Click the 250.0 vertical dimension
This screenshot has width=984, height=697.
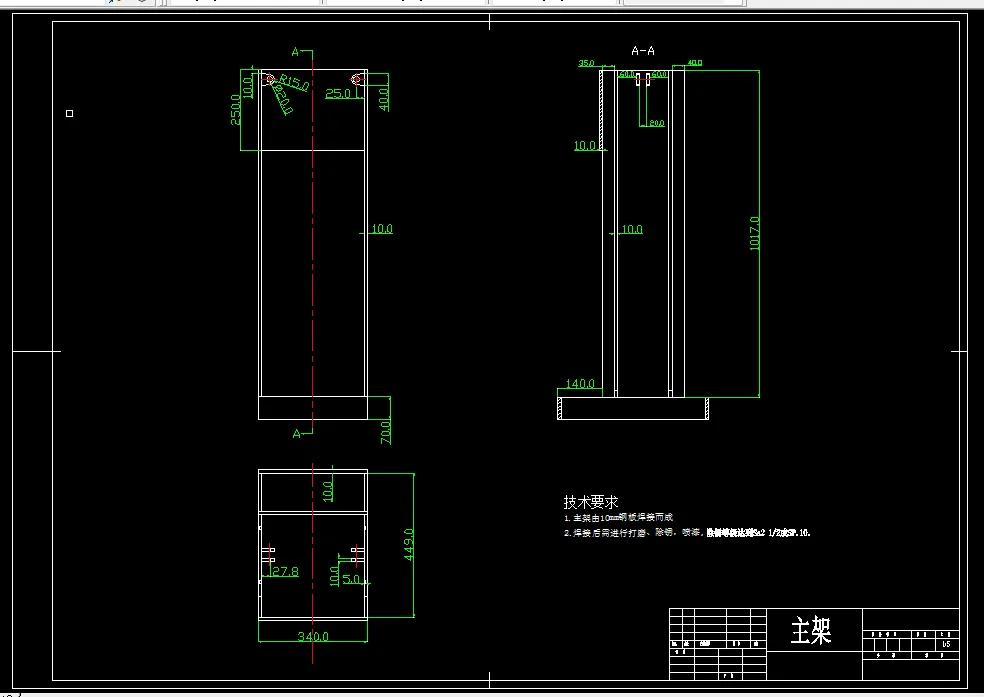coord(235,110)
